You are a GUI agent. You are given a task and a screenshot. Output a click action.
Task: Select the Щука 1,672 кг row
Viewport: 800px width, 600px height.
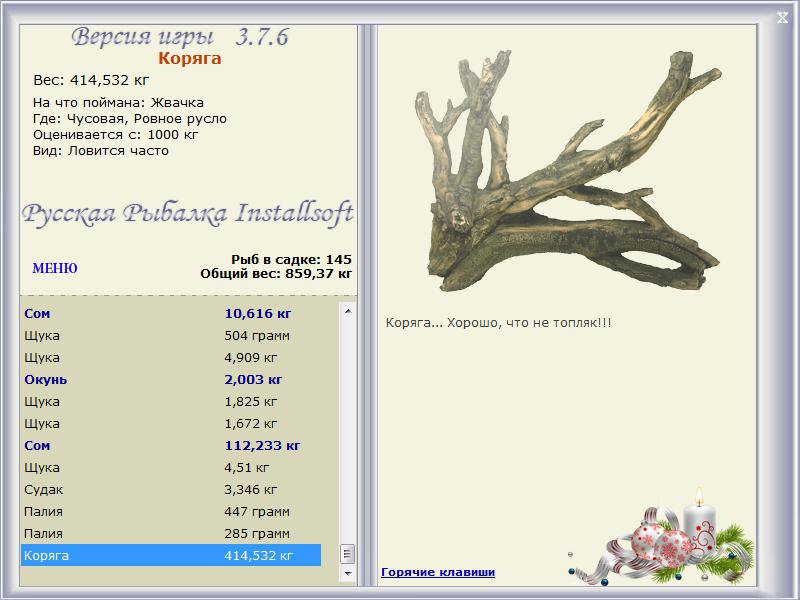pyautogui.click(x=170, y=423)
